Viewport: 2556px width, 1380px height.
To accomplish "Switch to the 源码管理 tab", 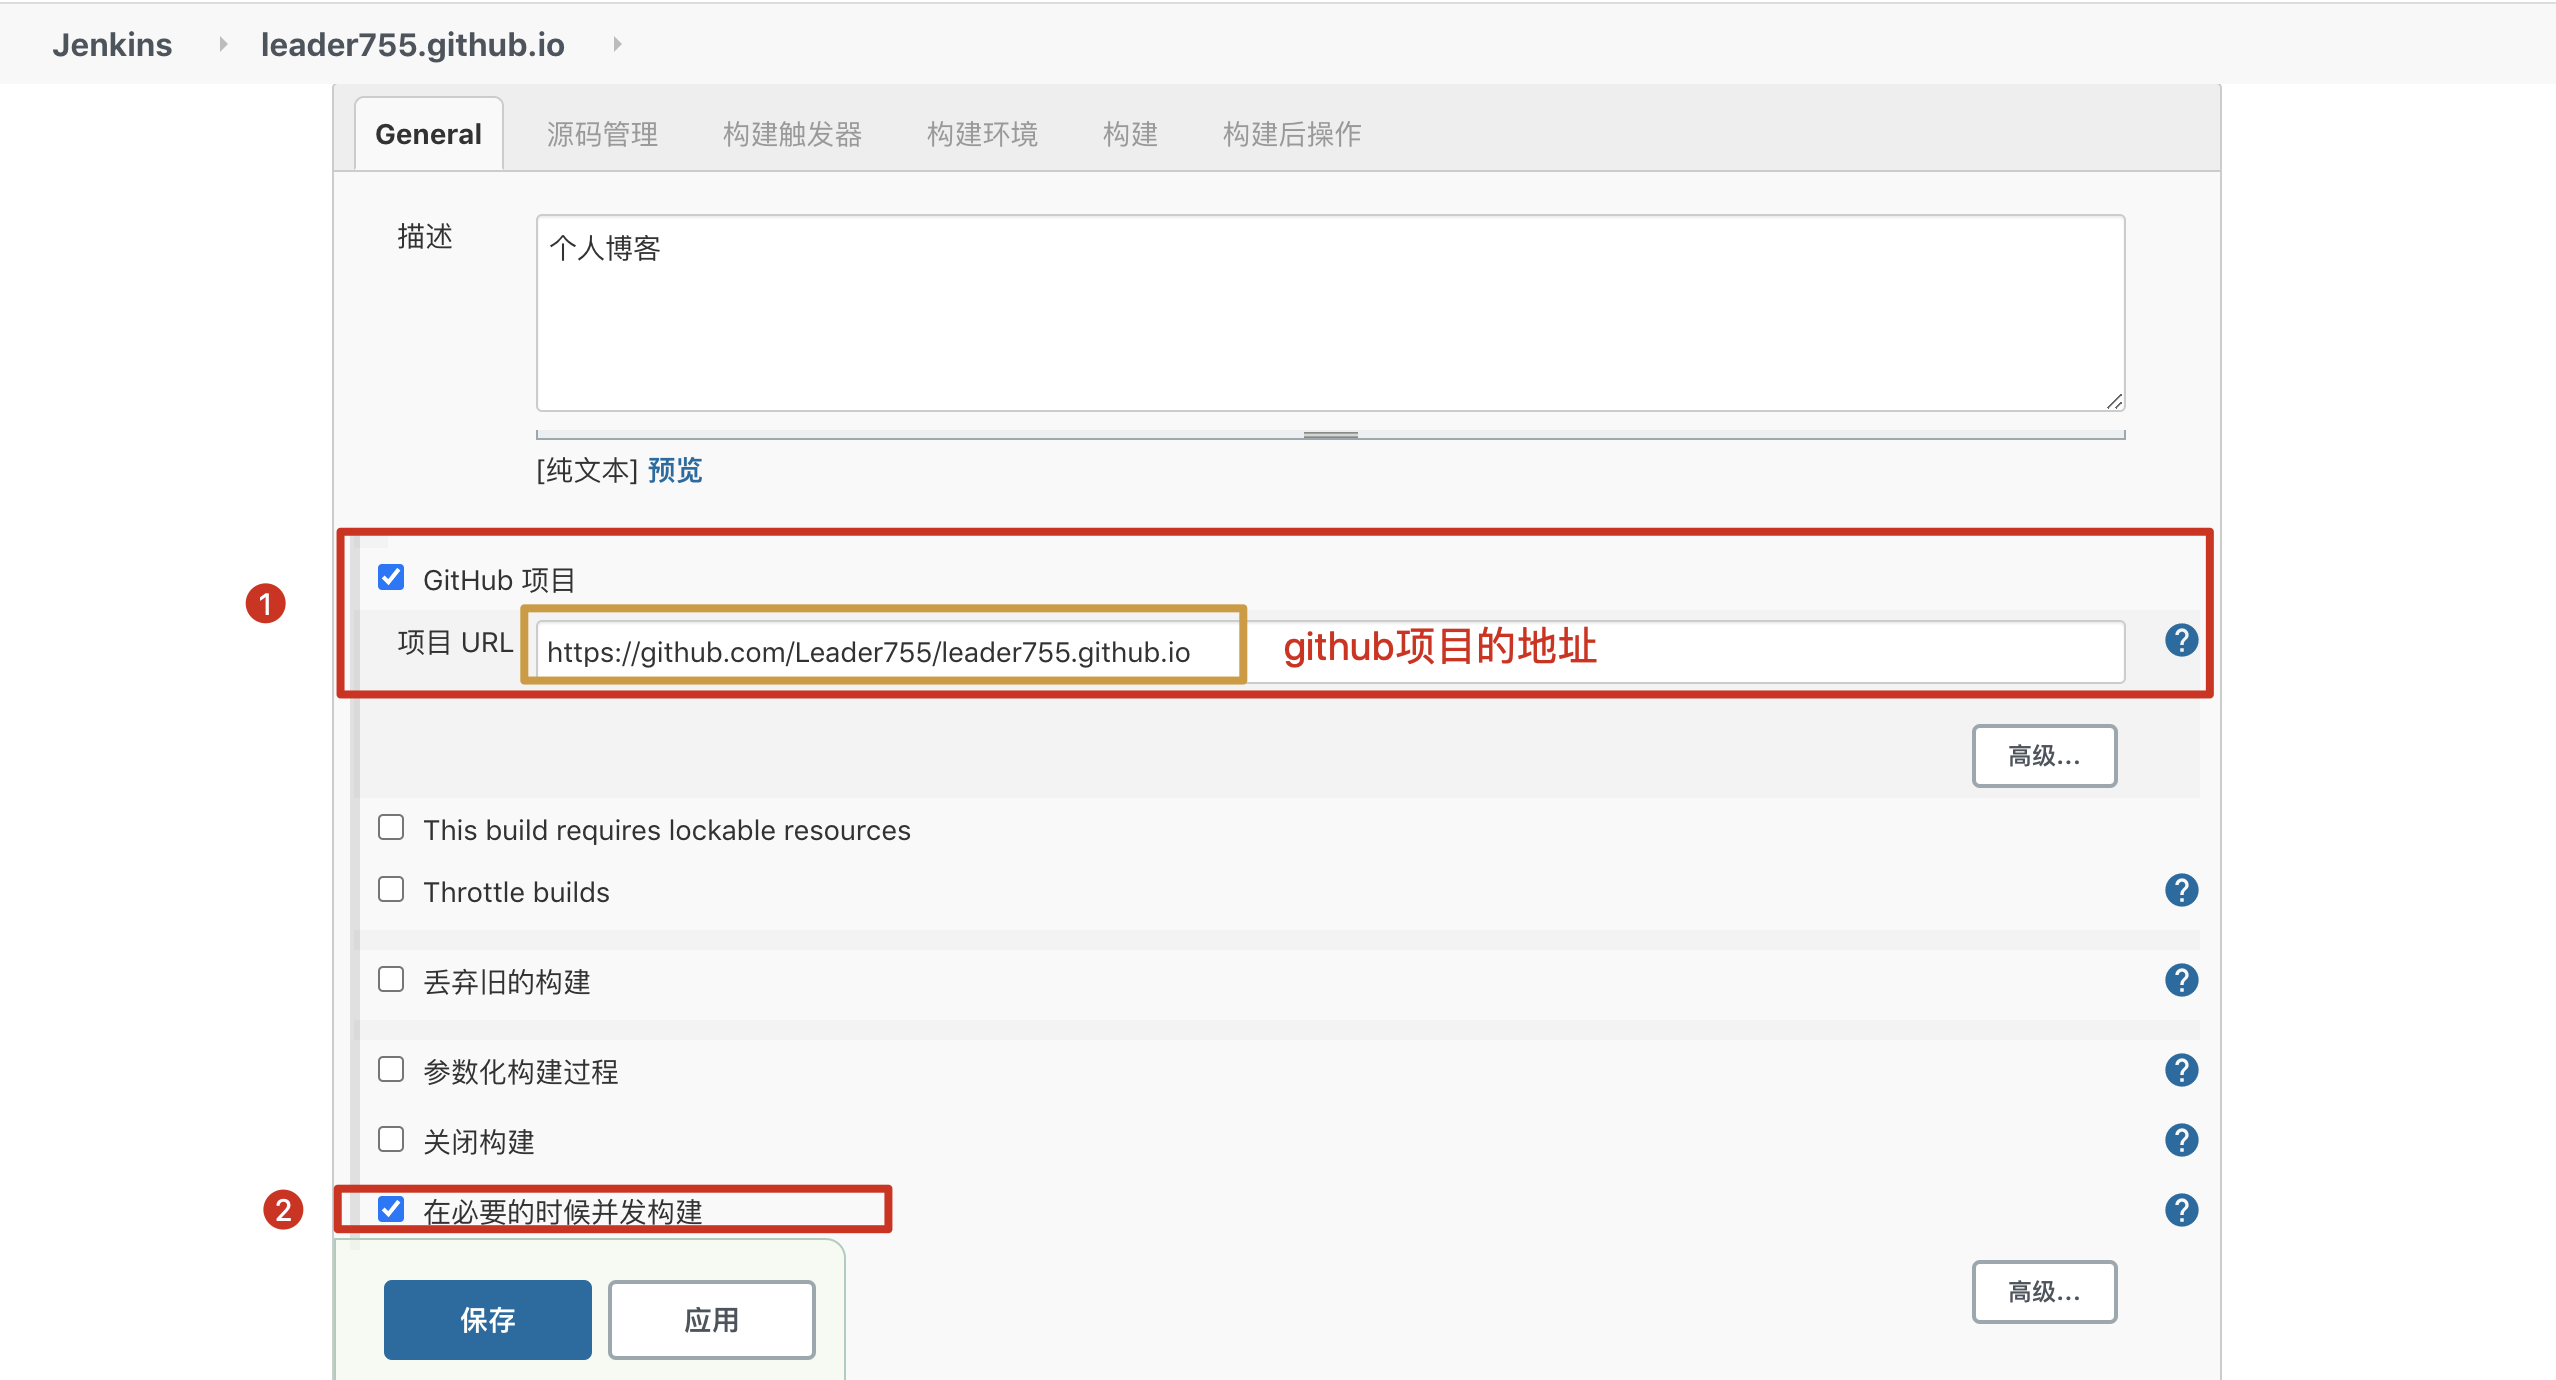I will tap(602, 134).
